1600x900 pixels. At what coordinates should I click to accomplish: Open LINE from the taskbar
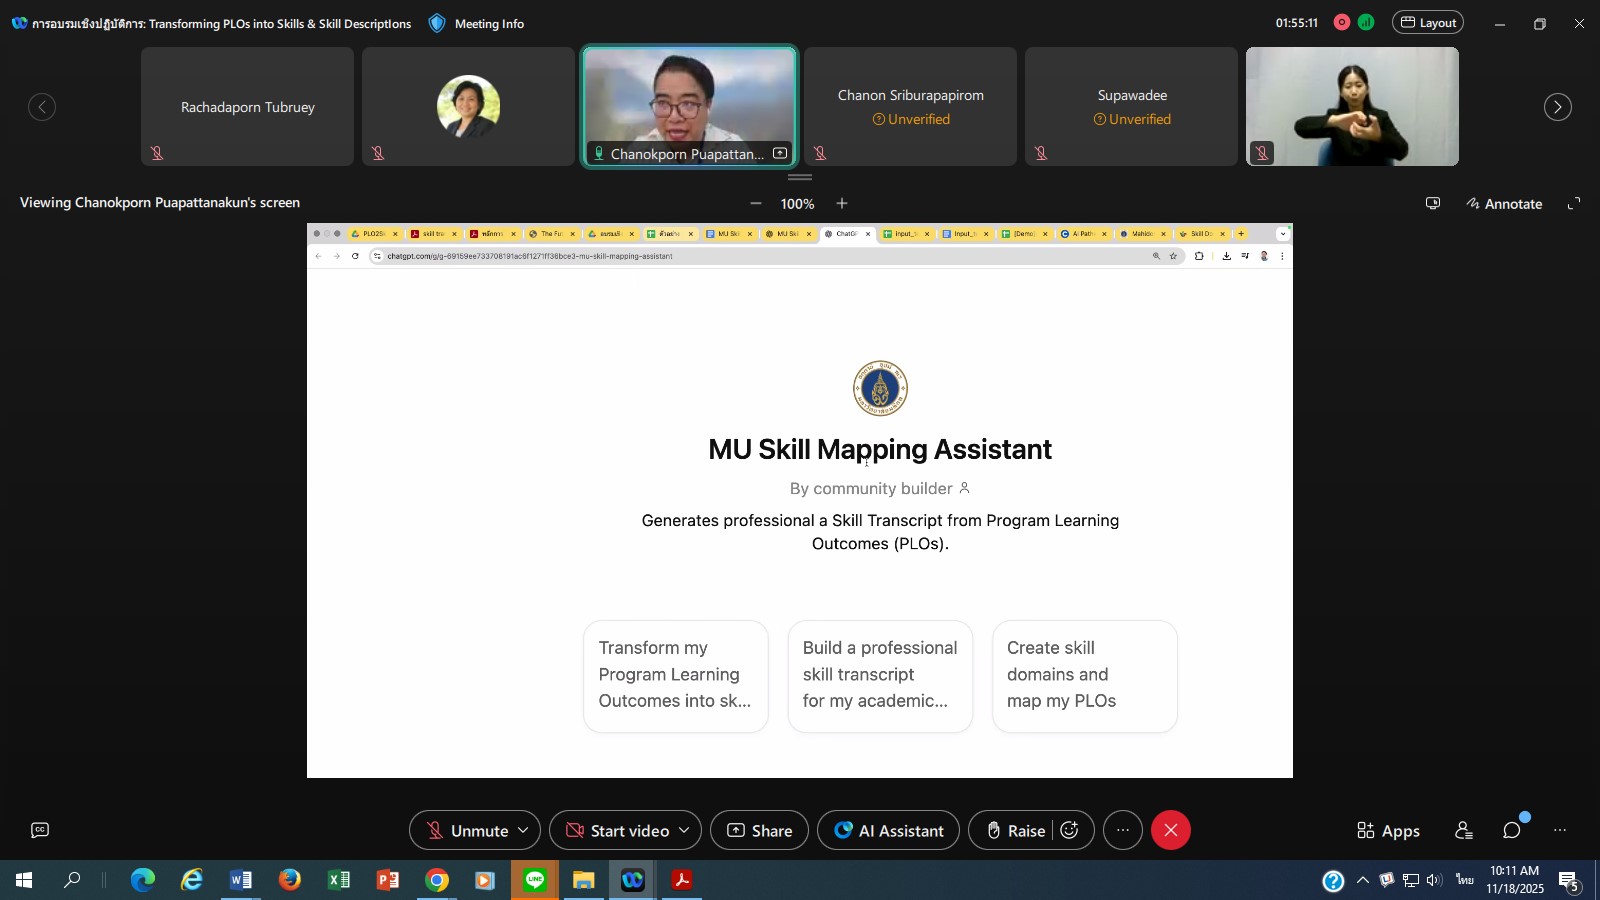tap(535, 880)
